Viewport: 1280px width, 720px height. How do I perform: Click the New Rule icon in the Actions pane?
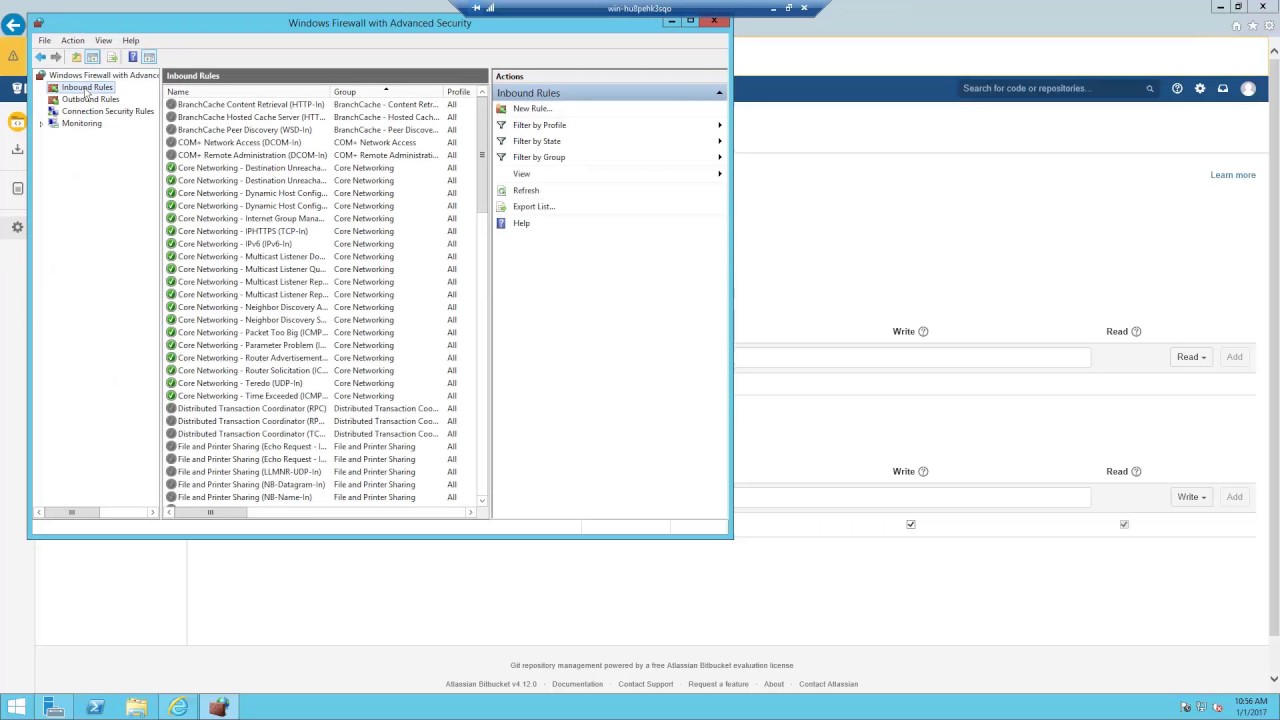[x=501, y=108]
